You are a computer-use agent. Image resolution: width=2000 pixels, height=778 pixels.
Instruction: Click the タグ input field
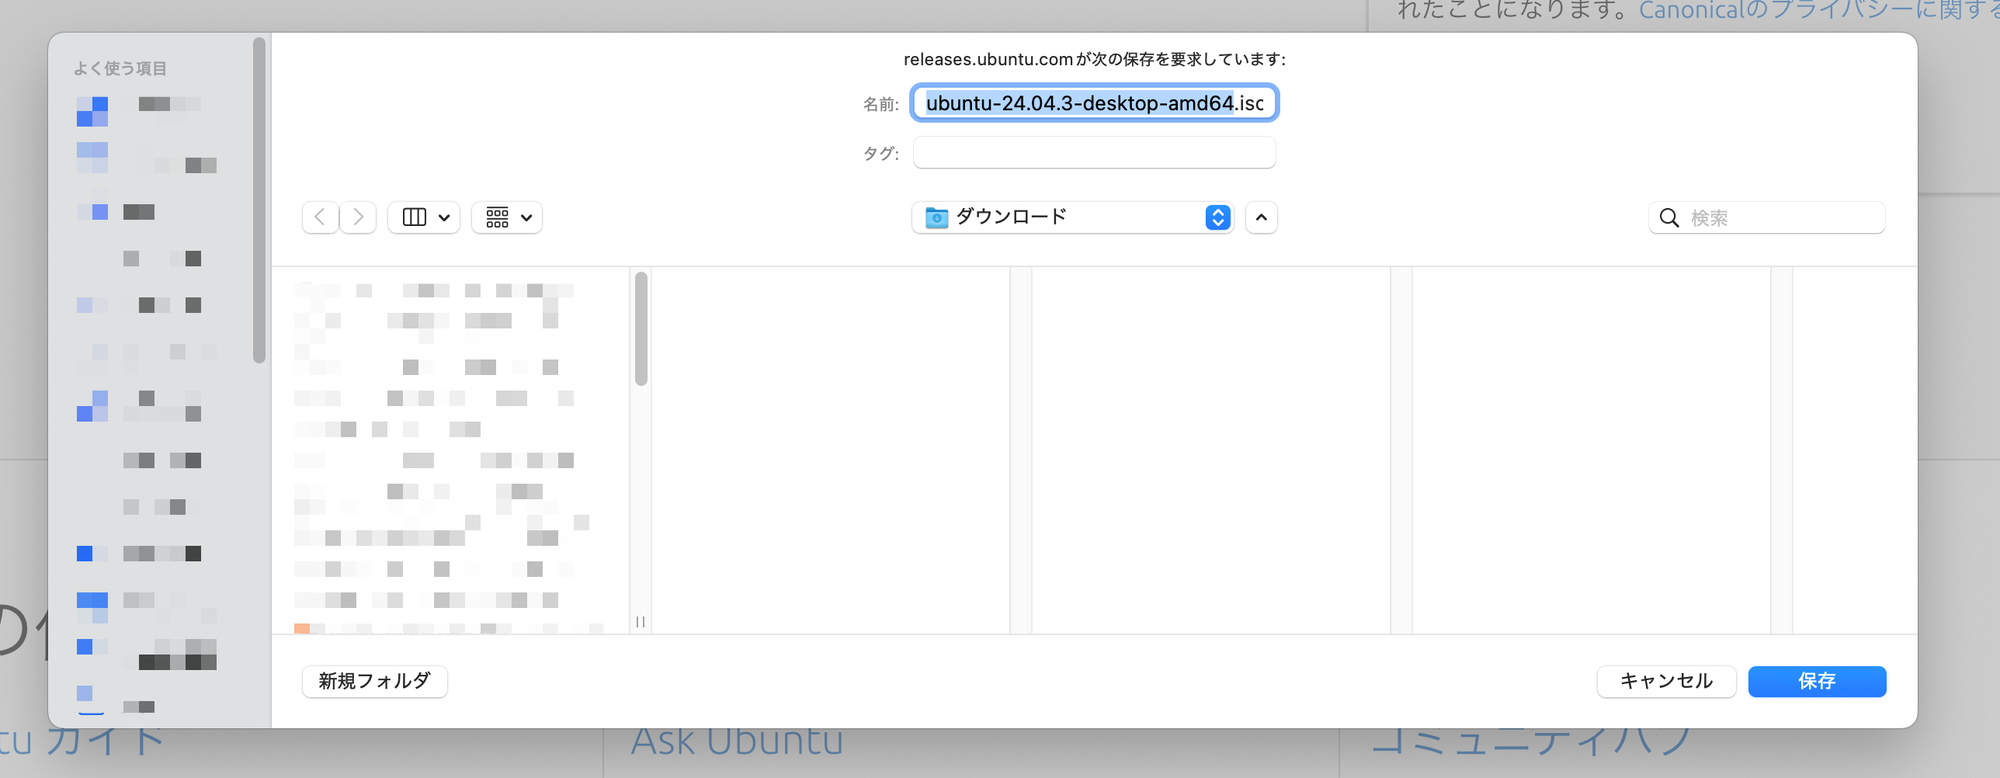coord(1094,153)
